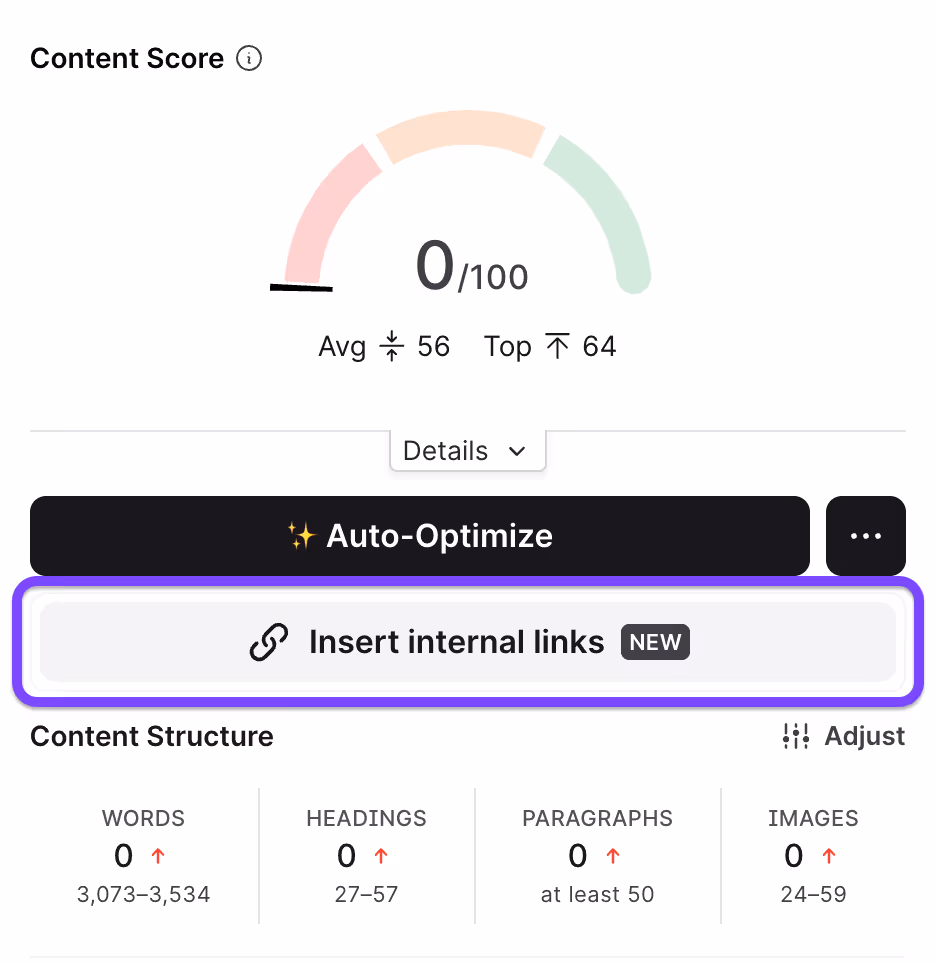This screenshot has height=962, width=936.
Task: Run Auto-Optimize
Action: [x=420, y=536]
